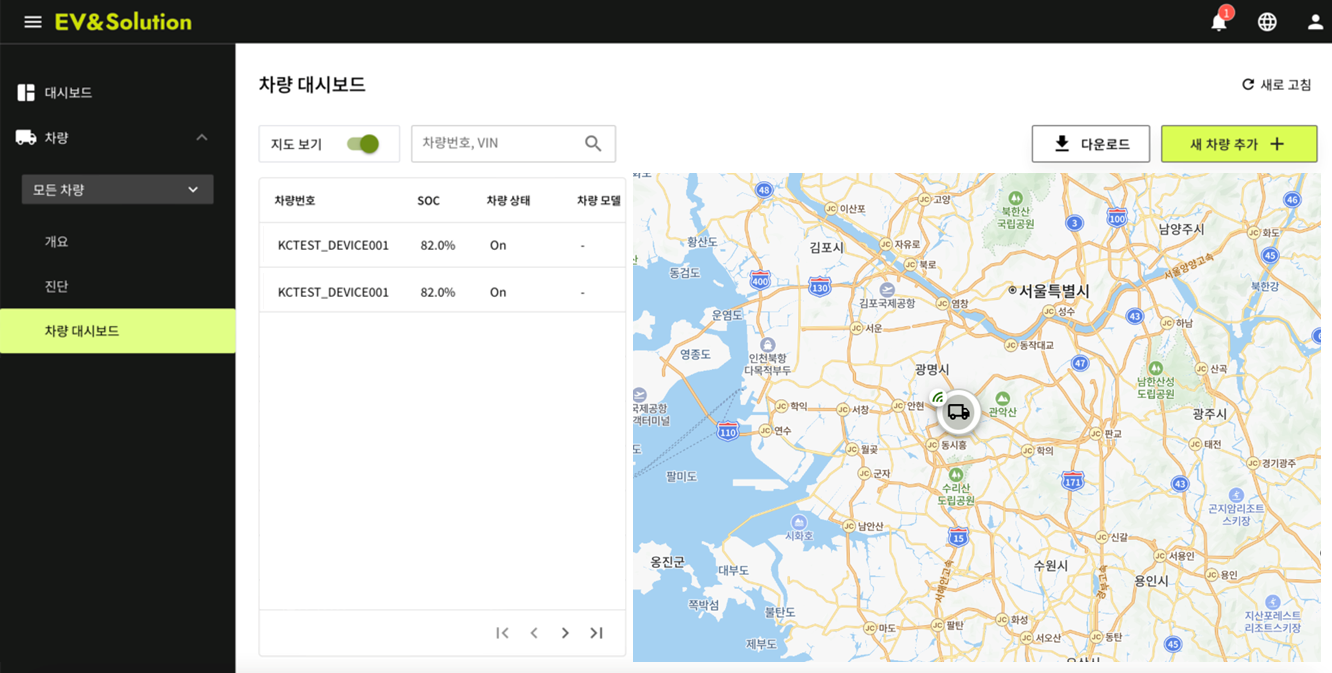Go to 개요 in sidebar
This screenshot has width=1332, height=673.
point(56,242)
